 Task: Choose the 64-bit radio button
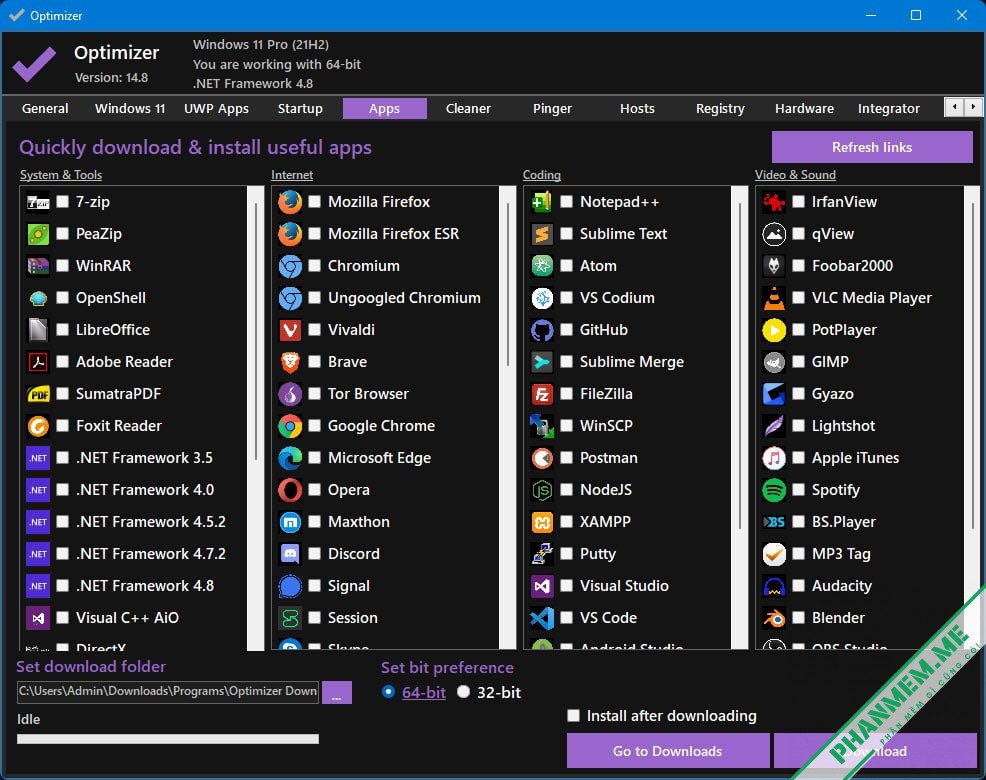point(389,692)
